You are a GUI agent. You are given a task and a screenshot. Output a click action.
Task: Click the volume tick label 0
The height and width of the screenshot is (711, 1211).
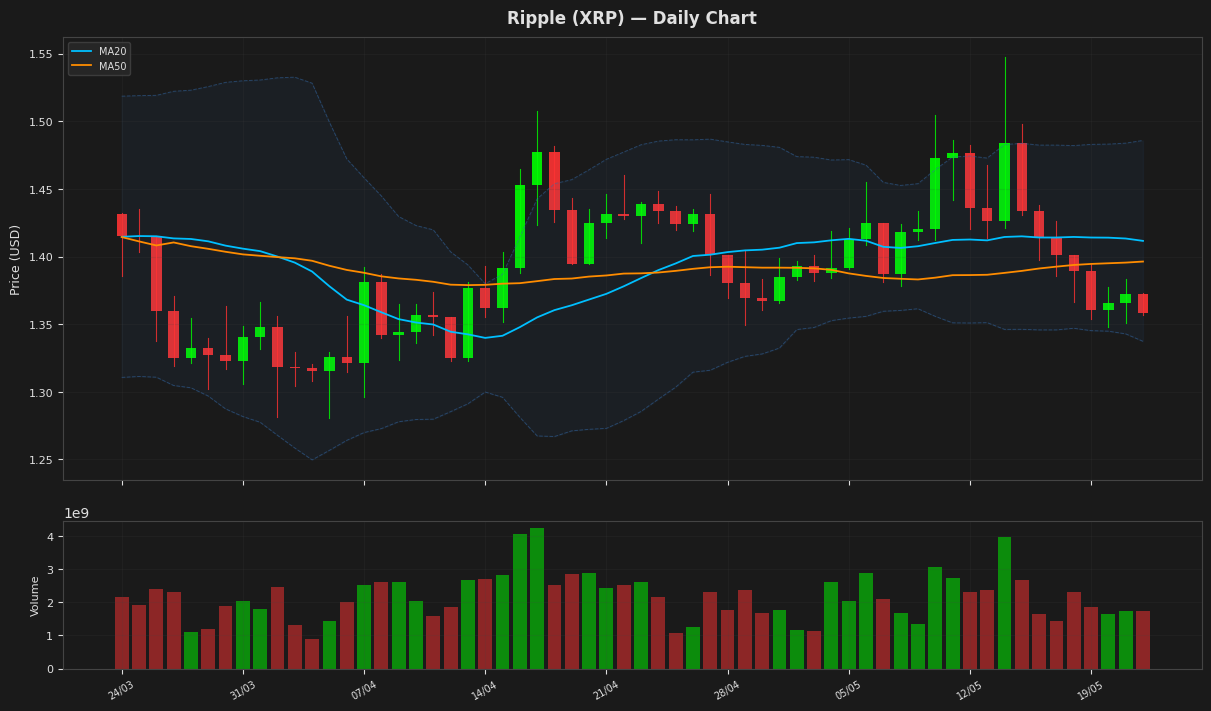[50, 669]
